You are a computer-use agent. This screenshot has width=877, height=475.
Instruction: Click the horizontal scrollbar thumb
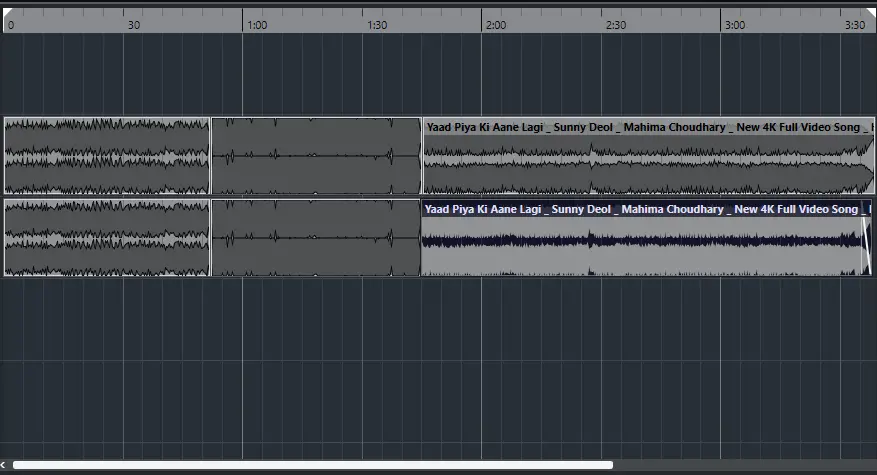[x=313, y=465]
